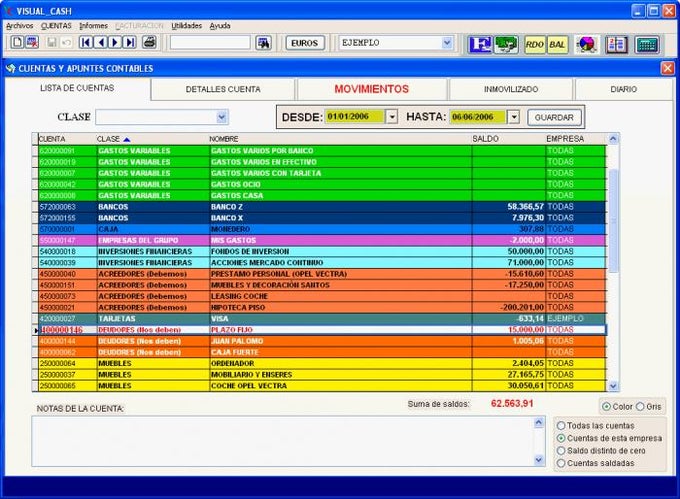Go to last record

pos(130,42)
